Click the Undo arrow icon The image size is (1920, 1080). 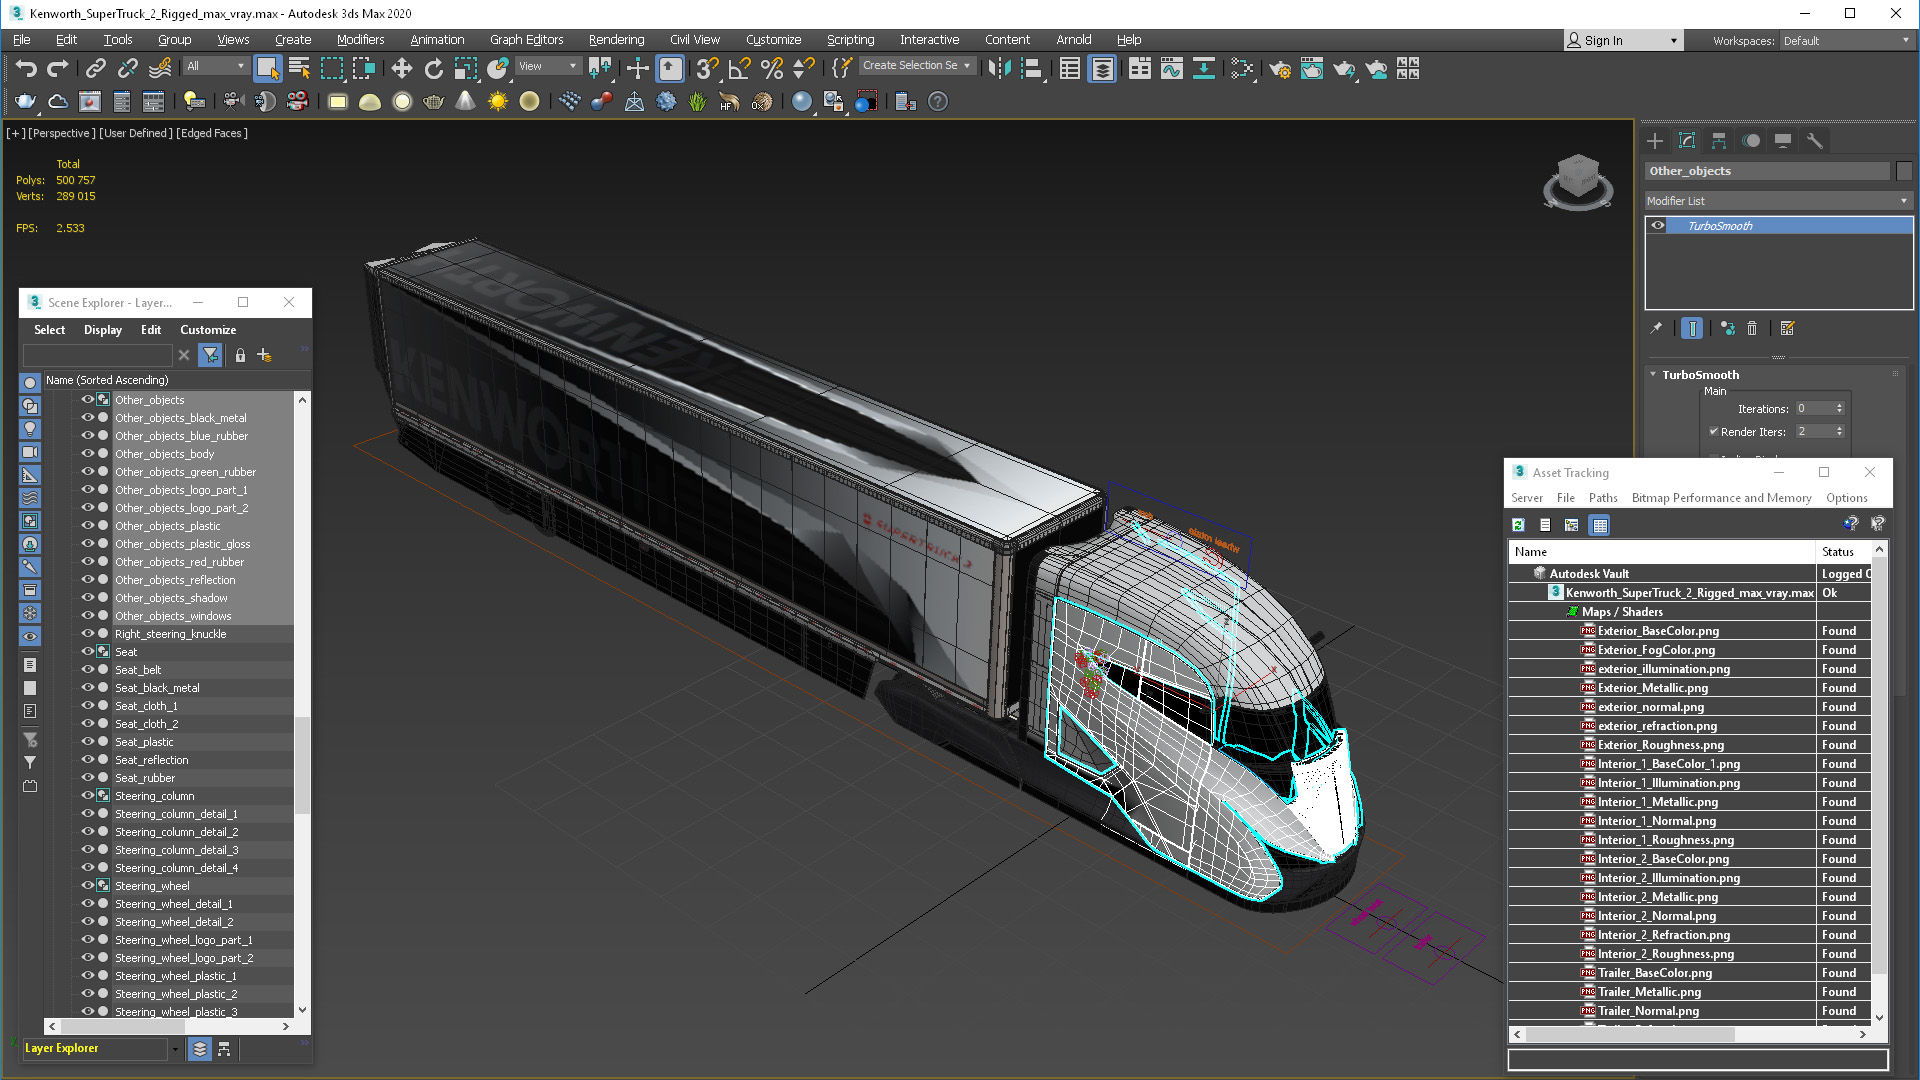[x=26, y=68]
